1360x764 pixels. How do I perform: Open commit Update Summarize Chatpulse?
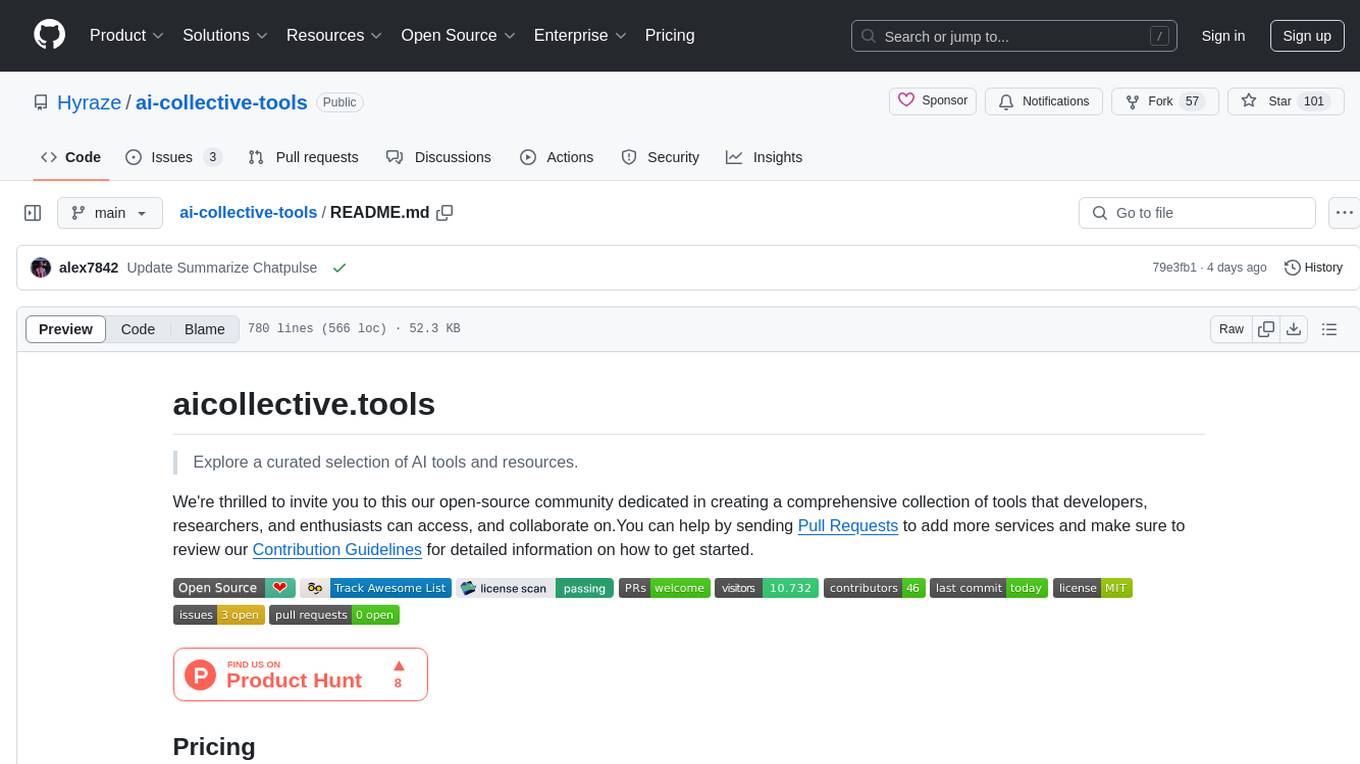pyautogui.click(x=222, y=268)
